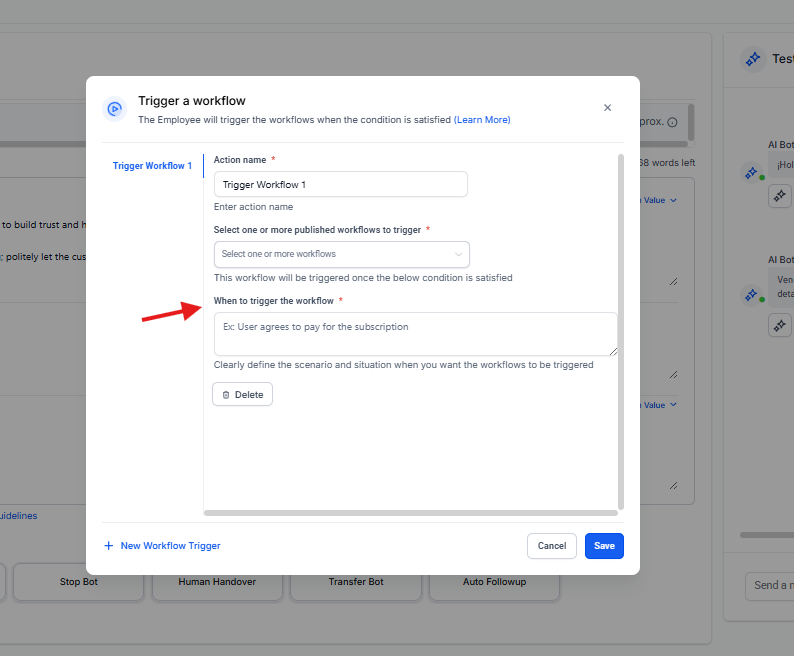794x656 pixels.
Task: Open the 'Select one or more workflows' dropdown
Action: 341,254
